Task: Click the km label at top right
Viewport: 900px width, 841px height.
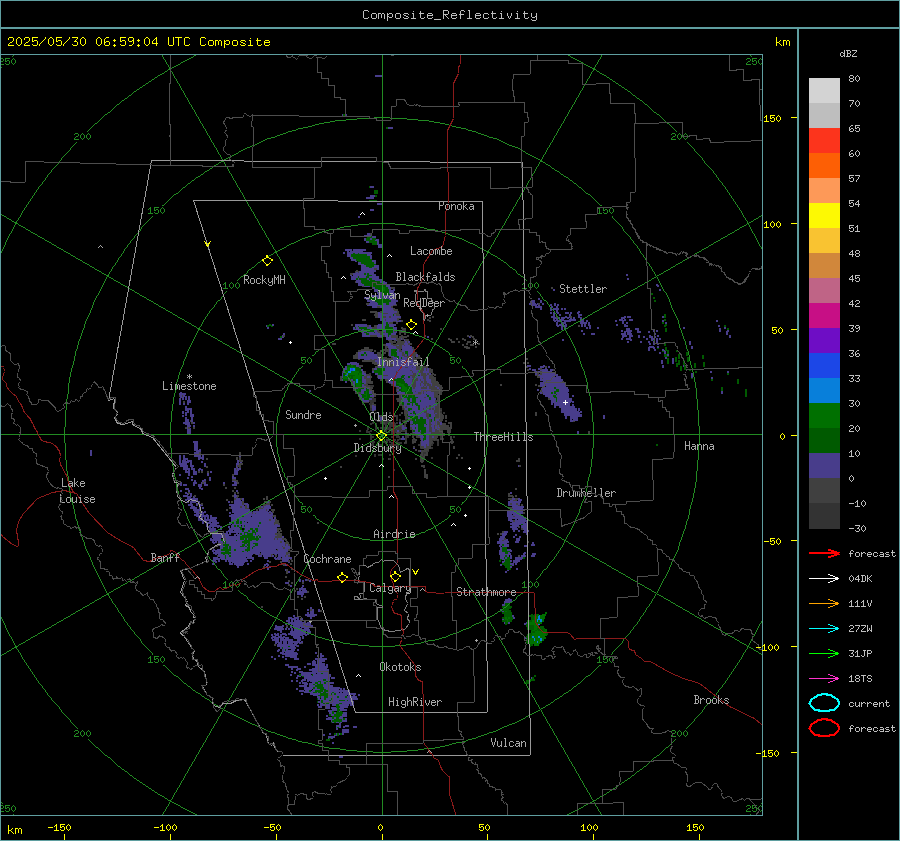Action: (782, 42)
